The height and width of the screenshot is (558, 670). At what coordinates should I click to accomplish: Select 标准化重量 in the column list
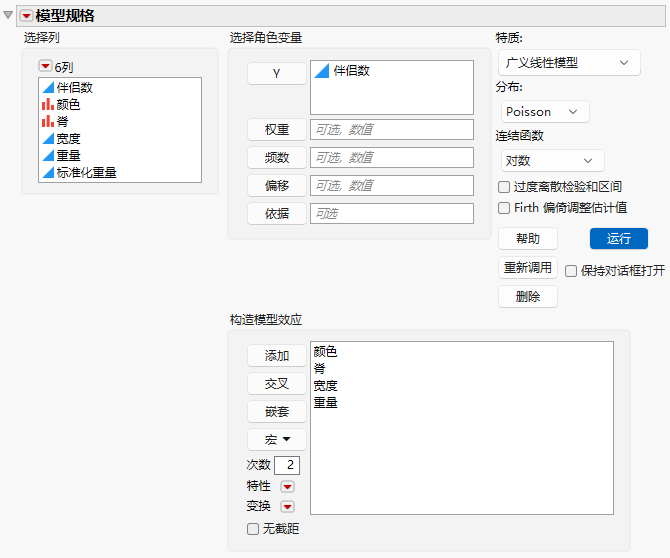point(87,173)
